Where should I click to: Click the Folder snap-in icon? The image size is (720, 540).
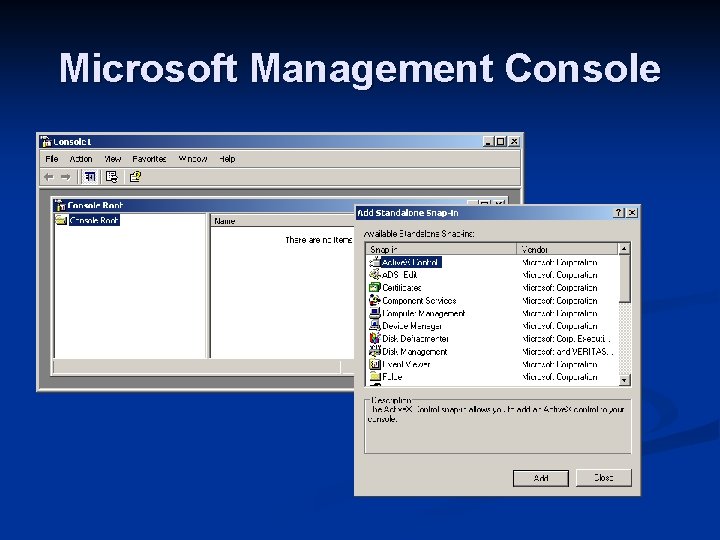click(375, 377)
